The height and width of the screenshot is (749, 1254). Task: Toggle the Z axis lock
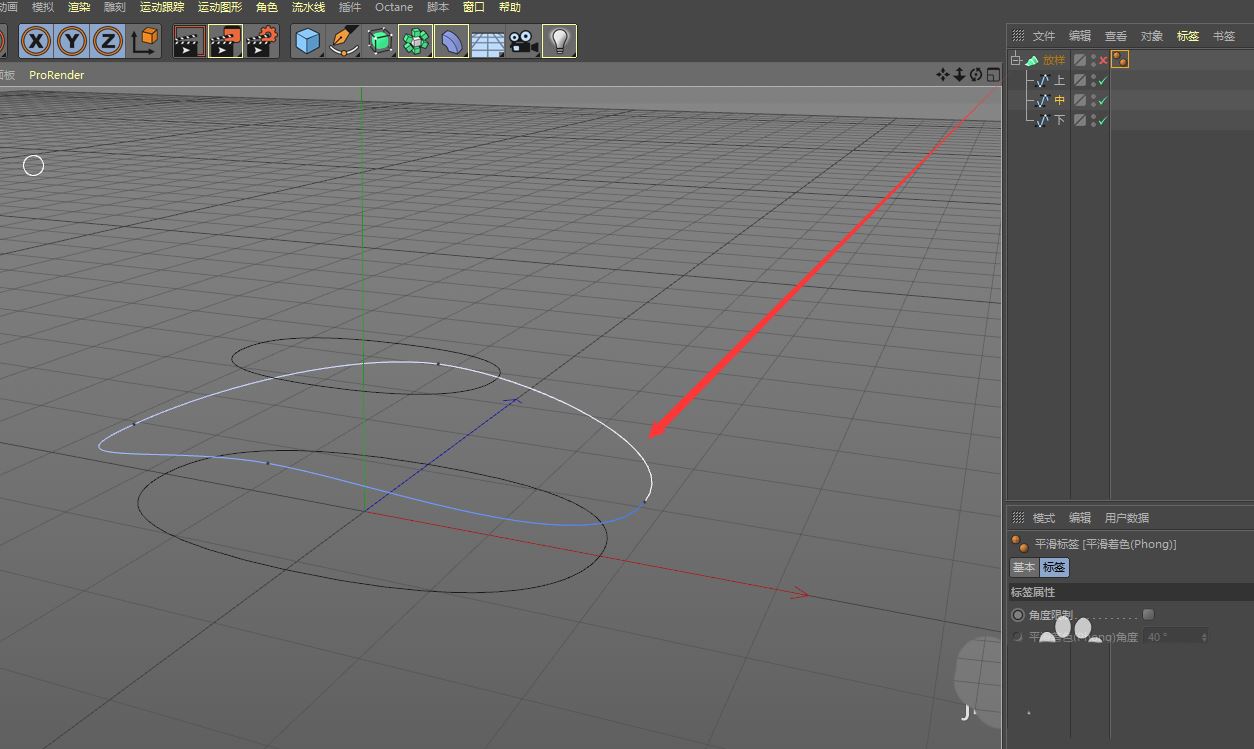point(108,41)
